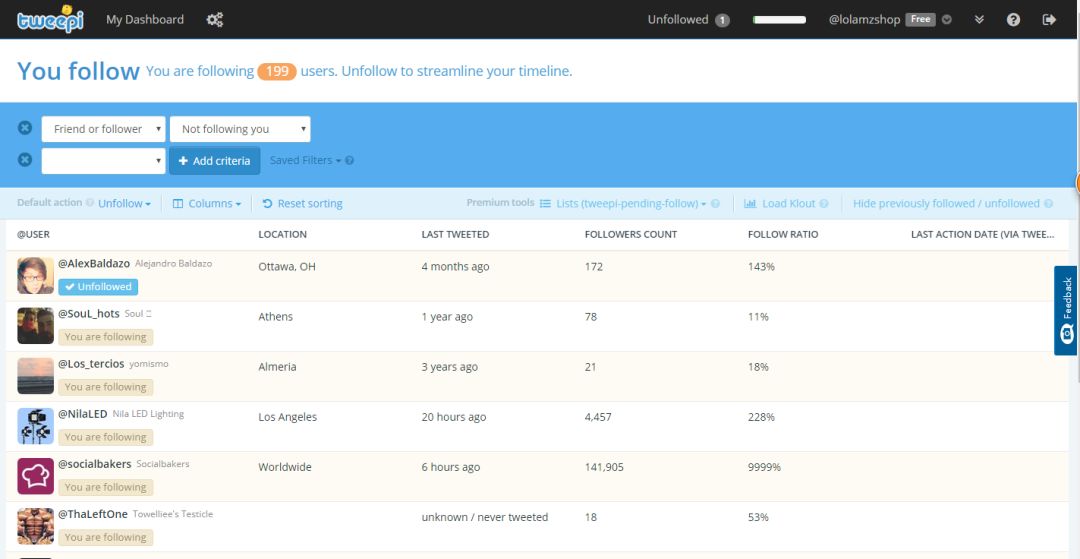This screenshot has width=1080, height=559.
Task: Open the Not following you dropdown
Action: tap(240, 129)
